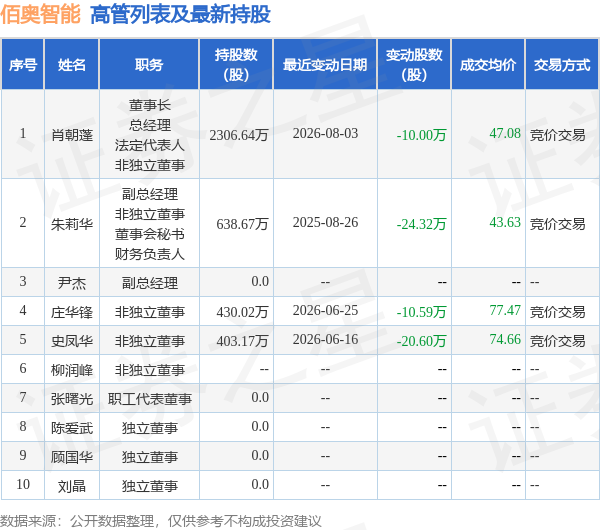Click 竞价交易 in 肖朝蓬's row
This screenshot has height=530, width=600.
pos(558,135)
